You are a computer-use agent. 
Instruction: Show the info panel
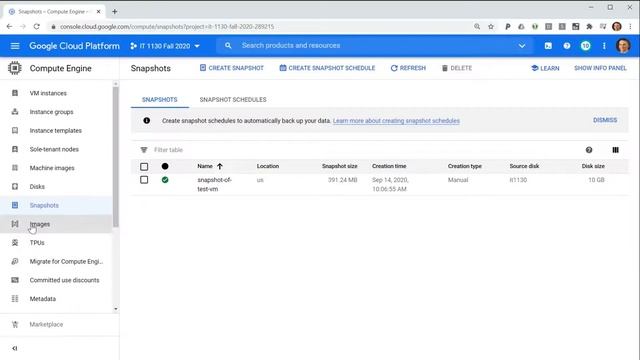tap(600, 68)
